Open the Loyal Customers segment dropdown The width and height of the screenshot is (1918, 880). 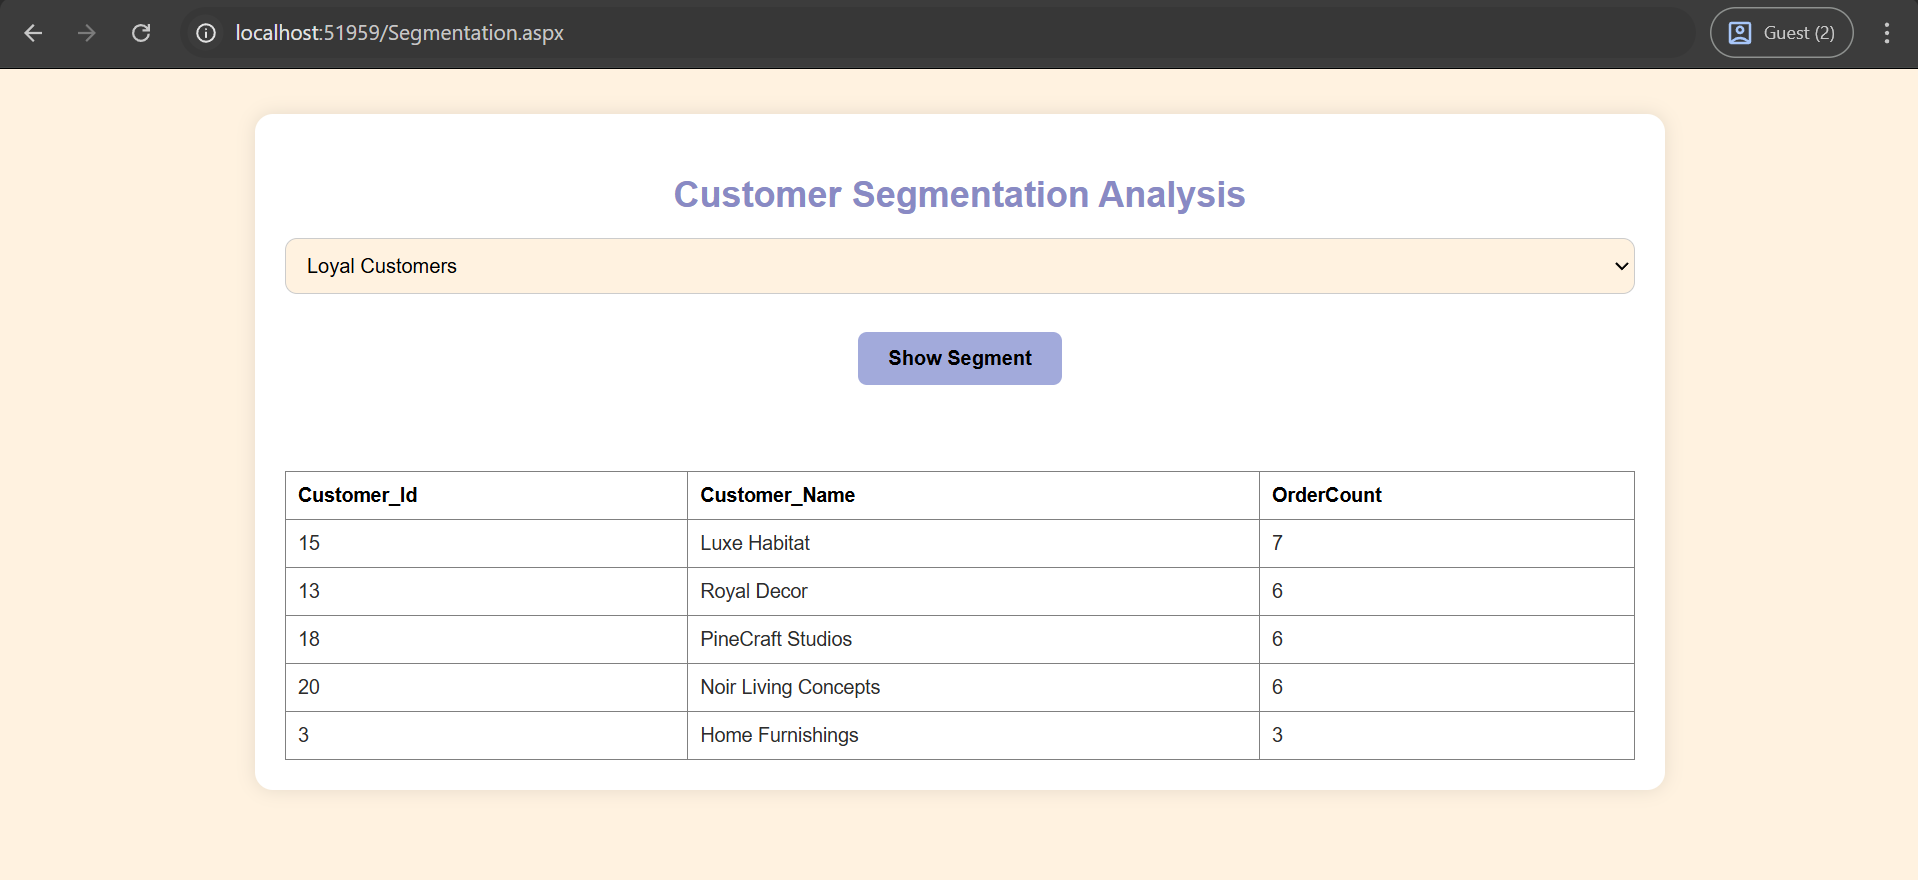[x=959, y=266]
